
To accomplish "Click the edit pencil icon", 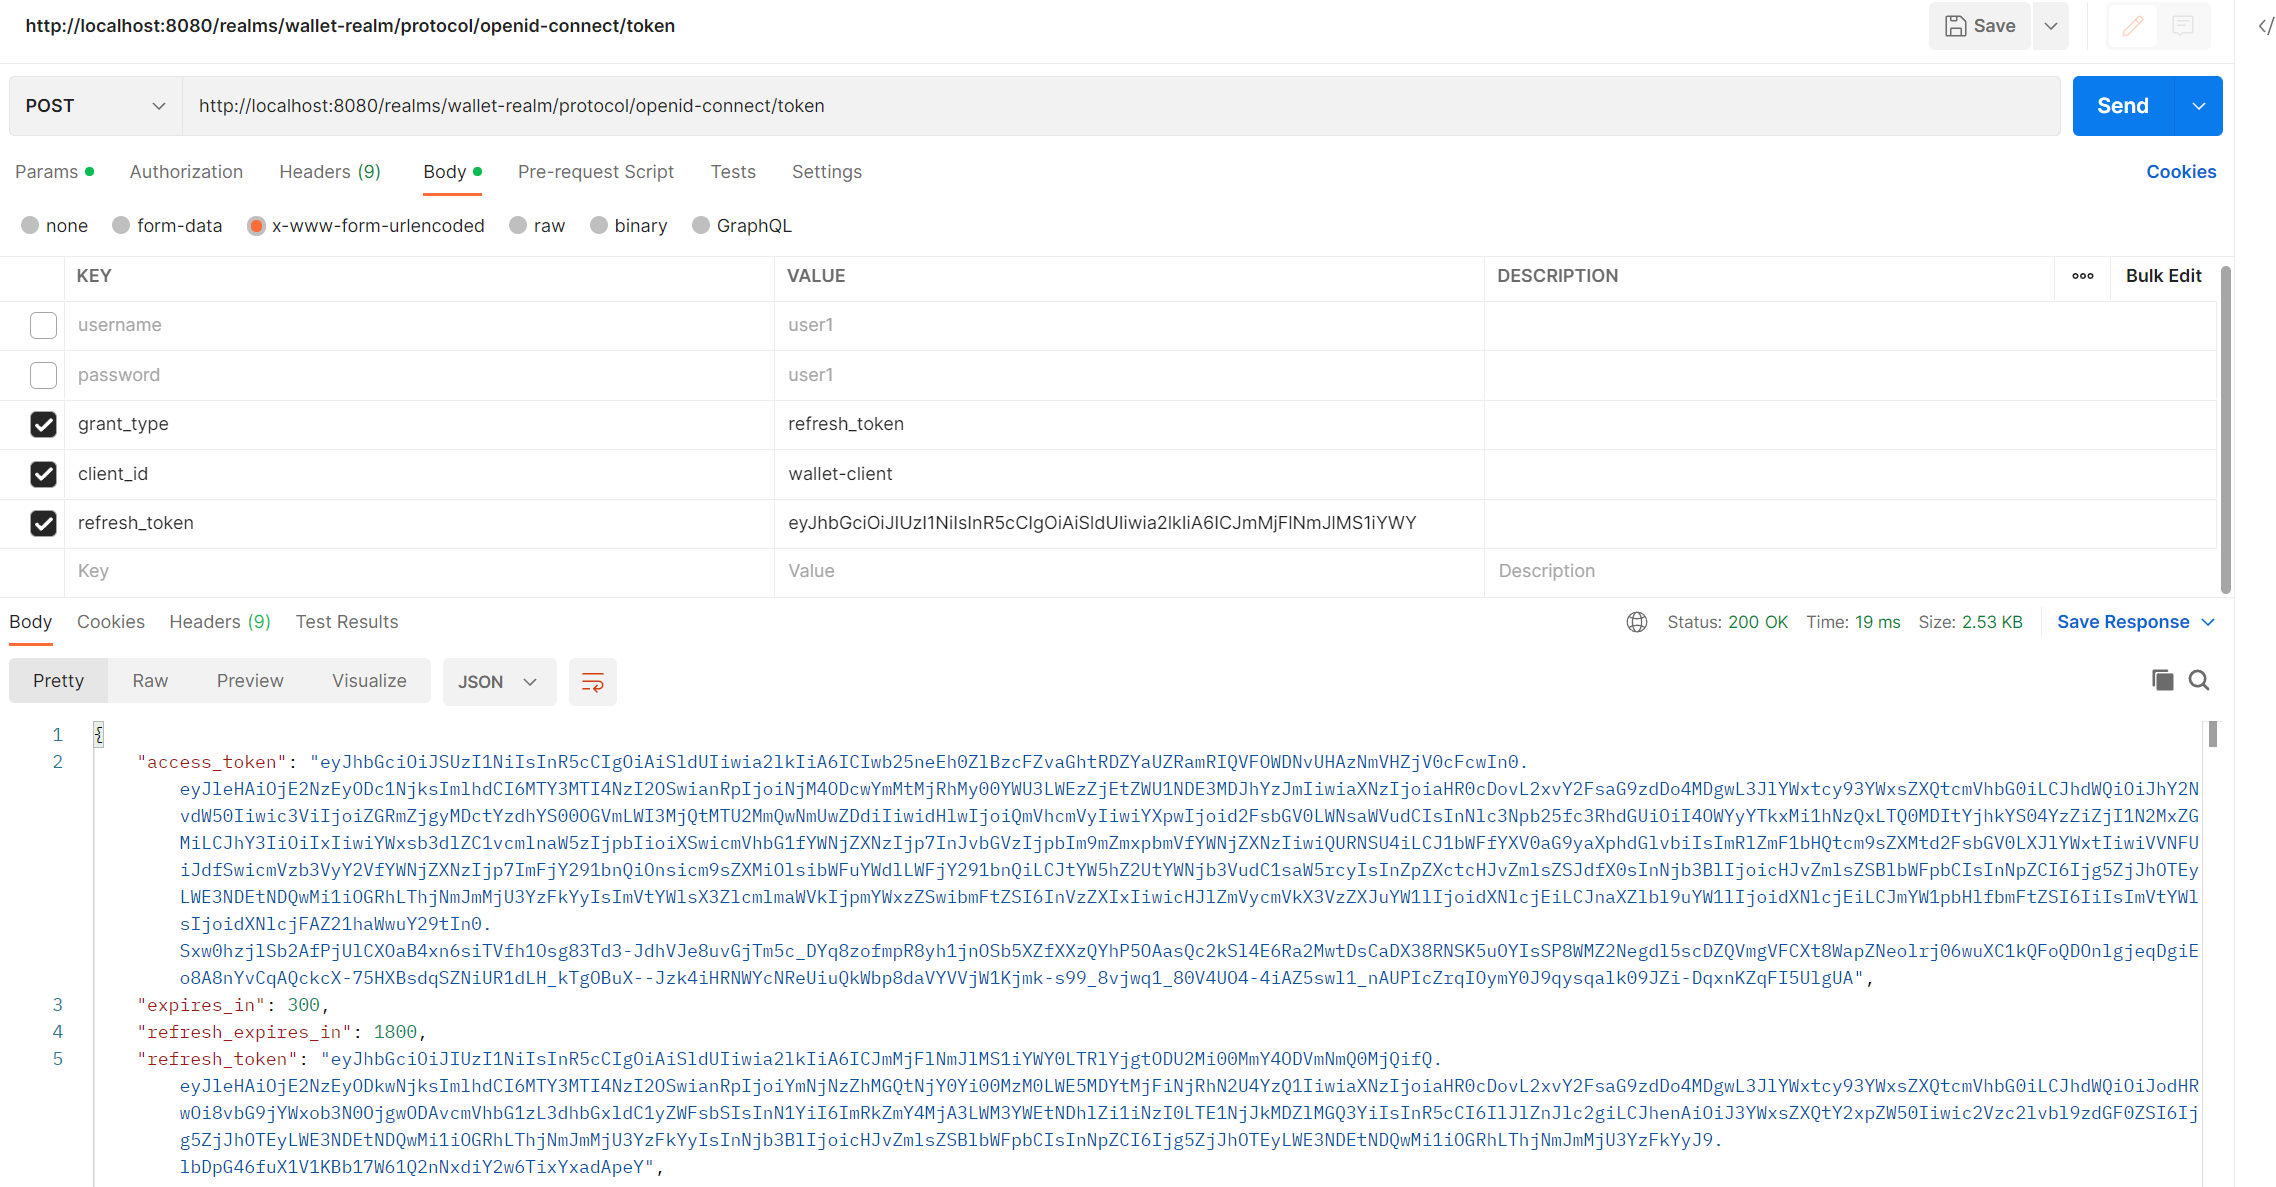I will click(x=2132, y=26).
